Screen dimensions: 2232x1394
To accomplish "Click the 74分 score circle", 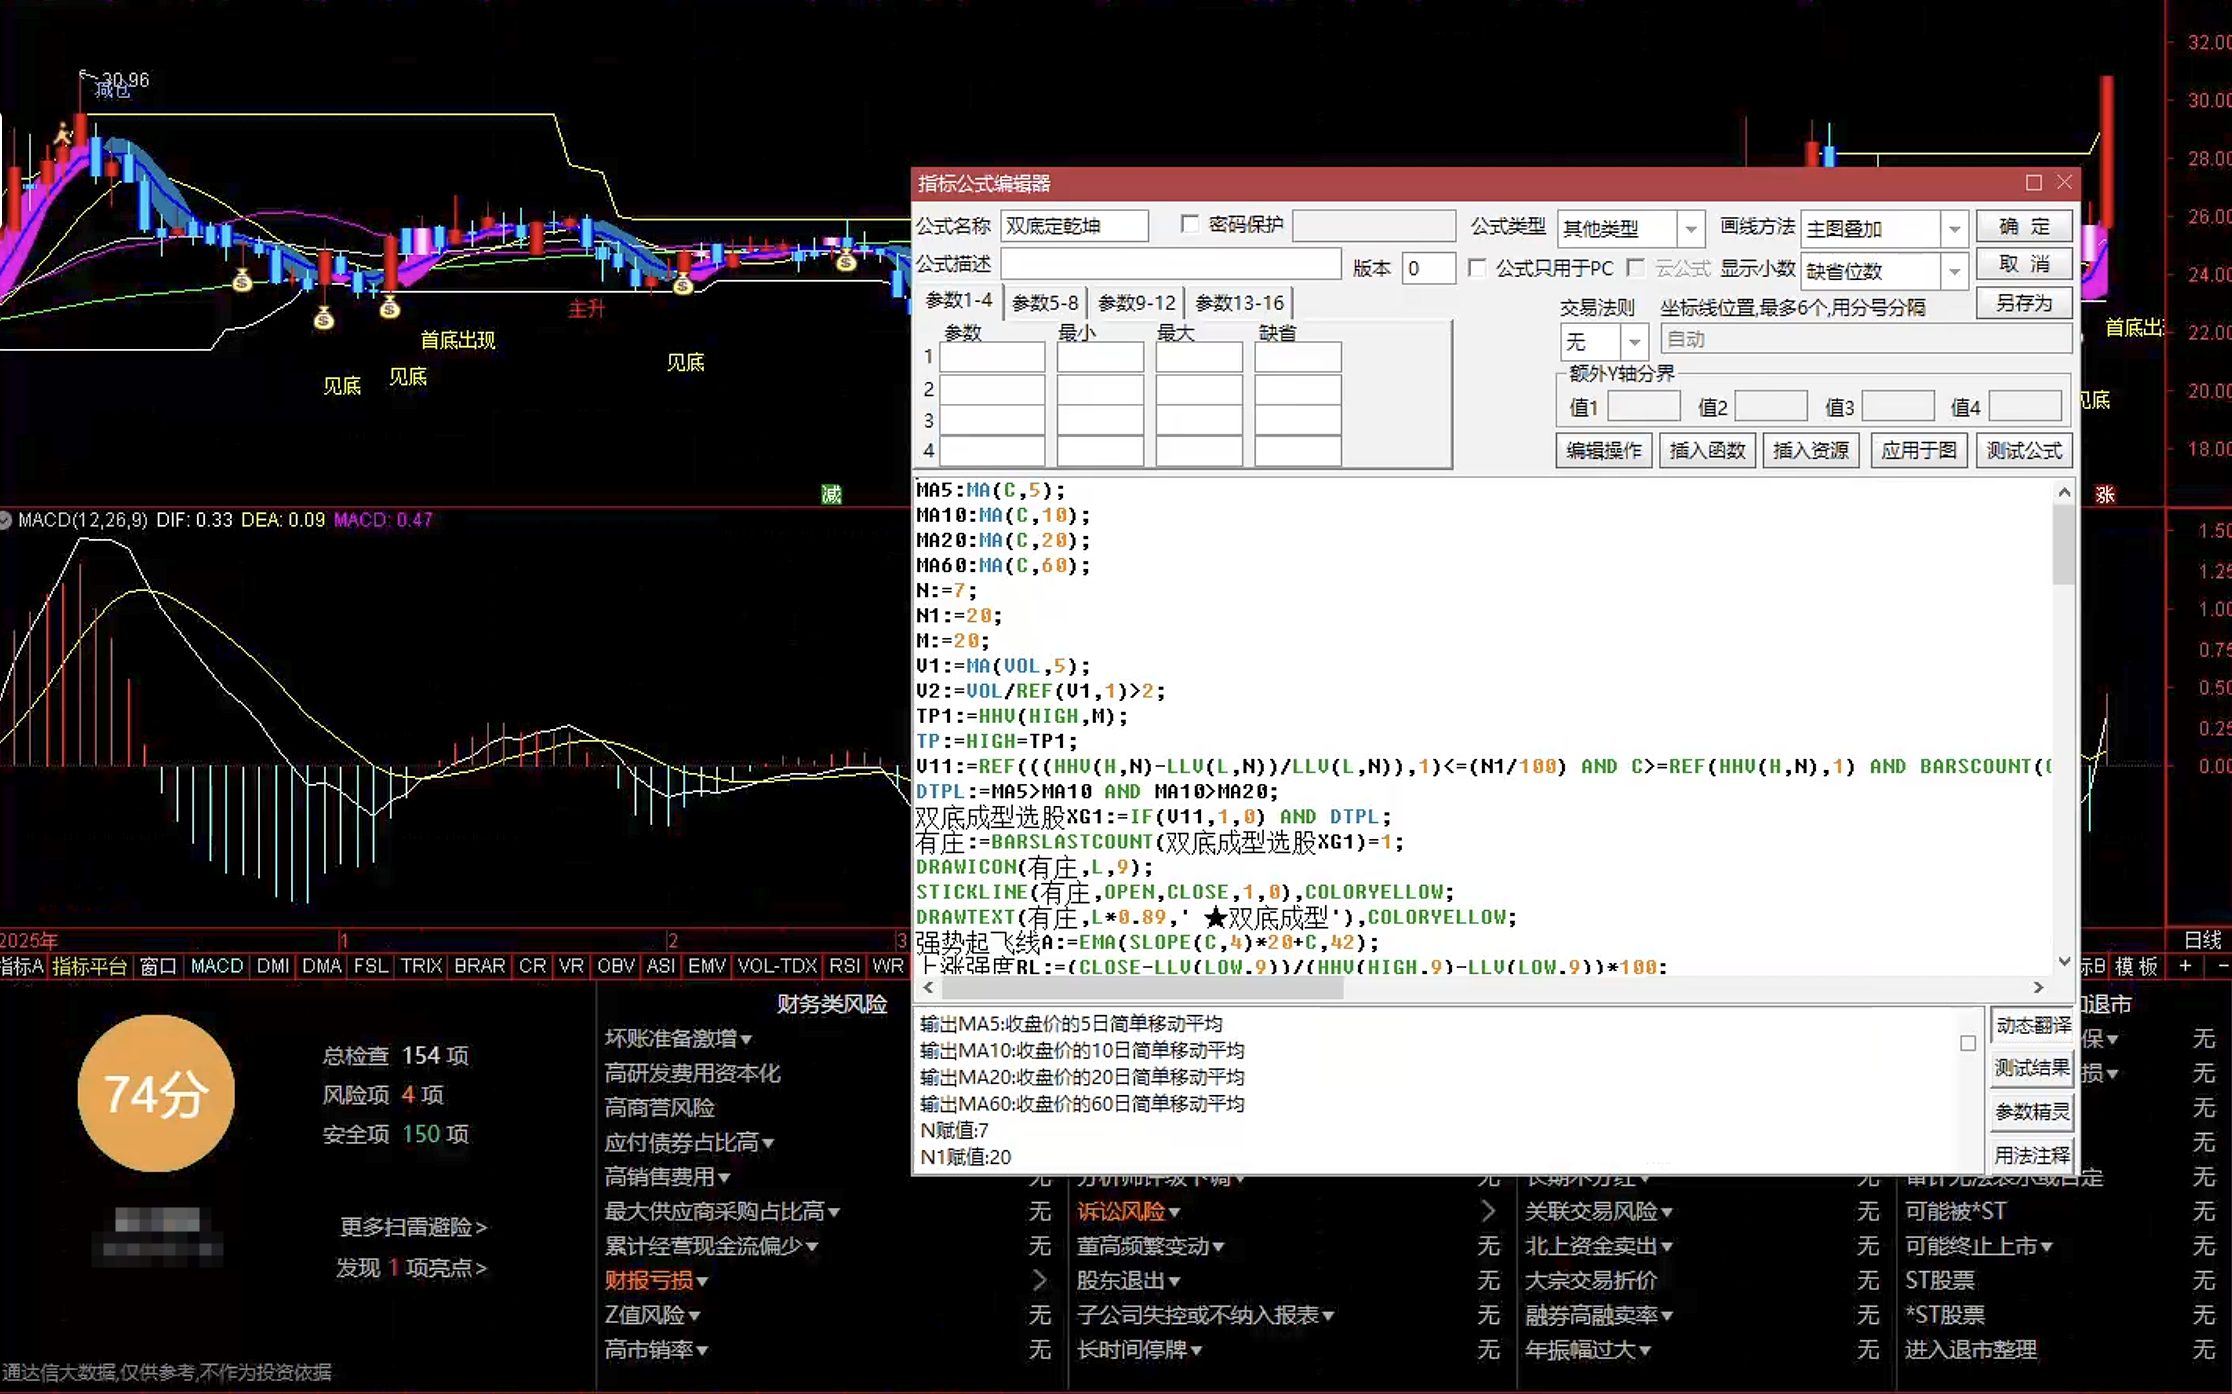I will (156, 1093).
